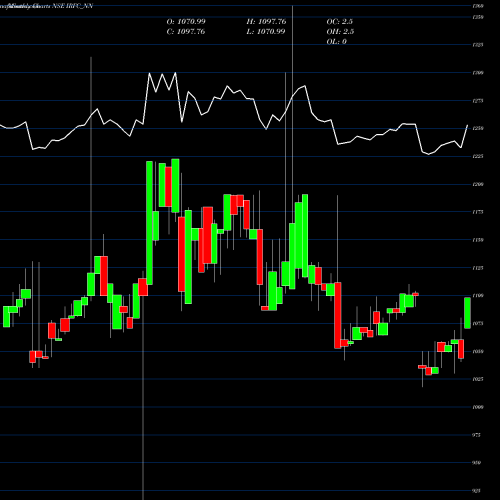Click the 975 price axis label
The image size is (500, 500).
477,435
